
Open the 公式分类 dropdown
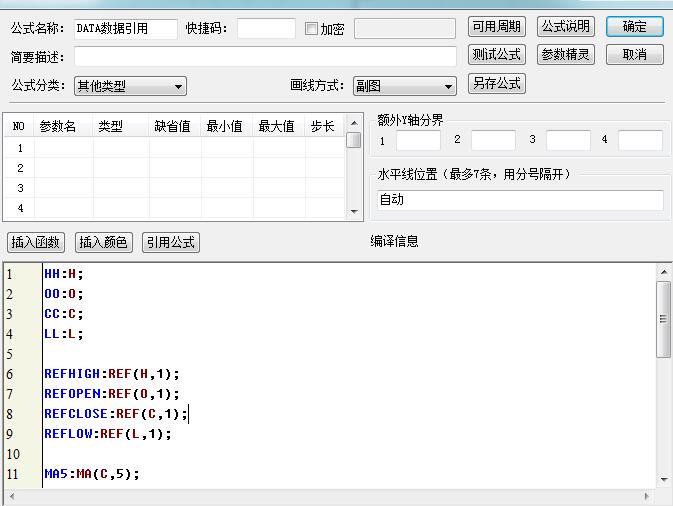130,87
